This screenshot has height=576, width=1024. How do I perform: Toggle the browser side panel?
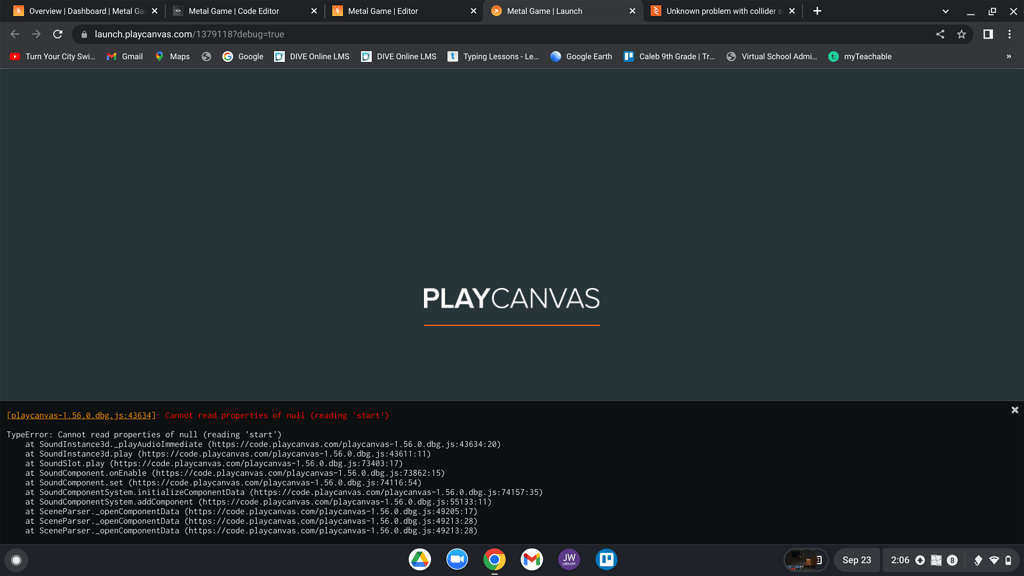pos(988,33)
